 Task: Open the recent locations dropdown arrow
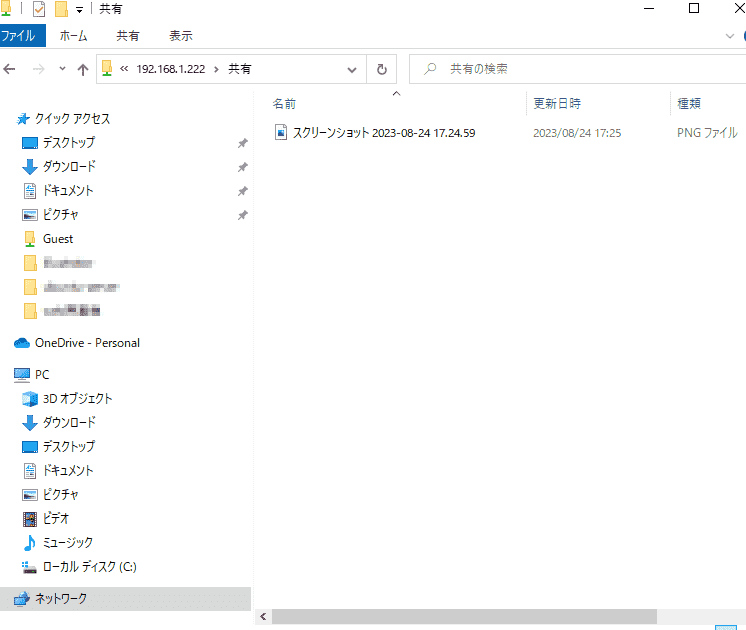[62, 69]
